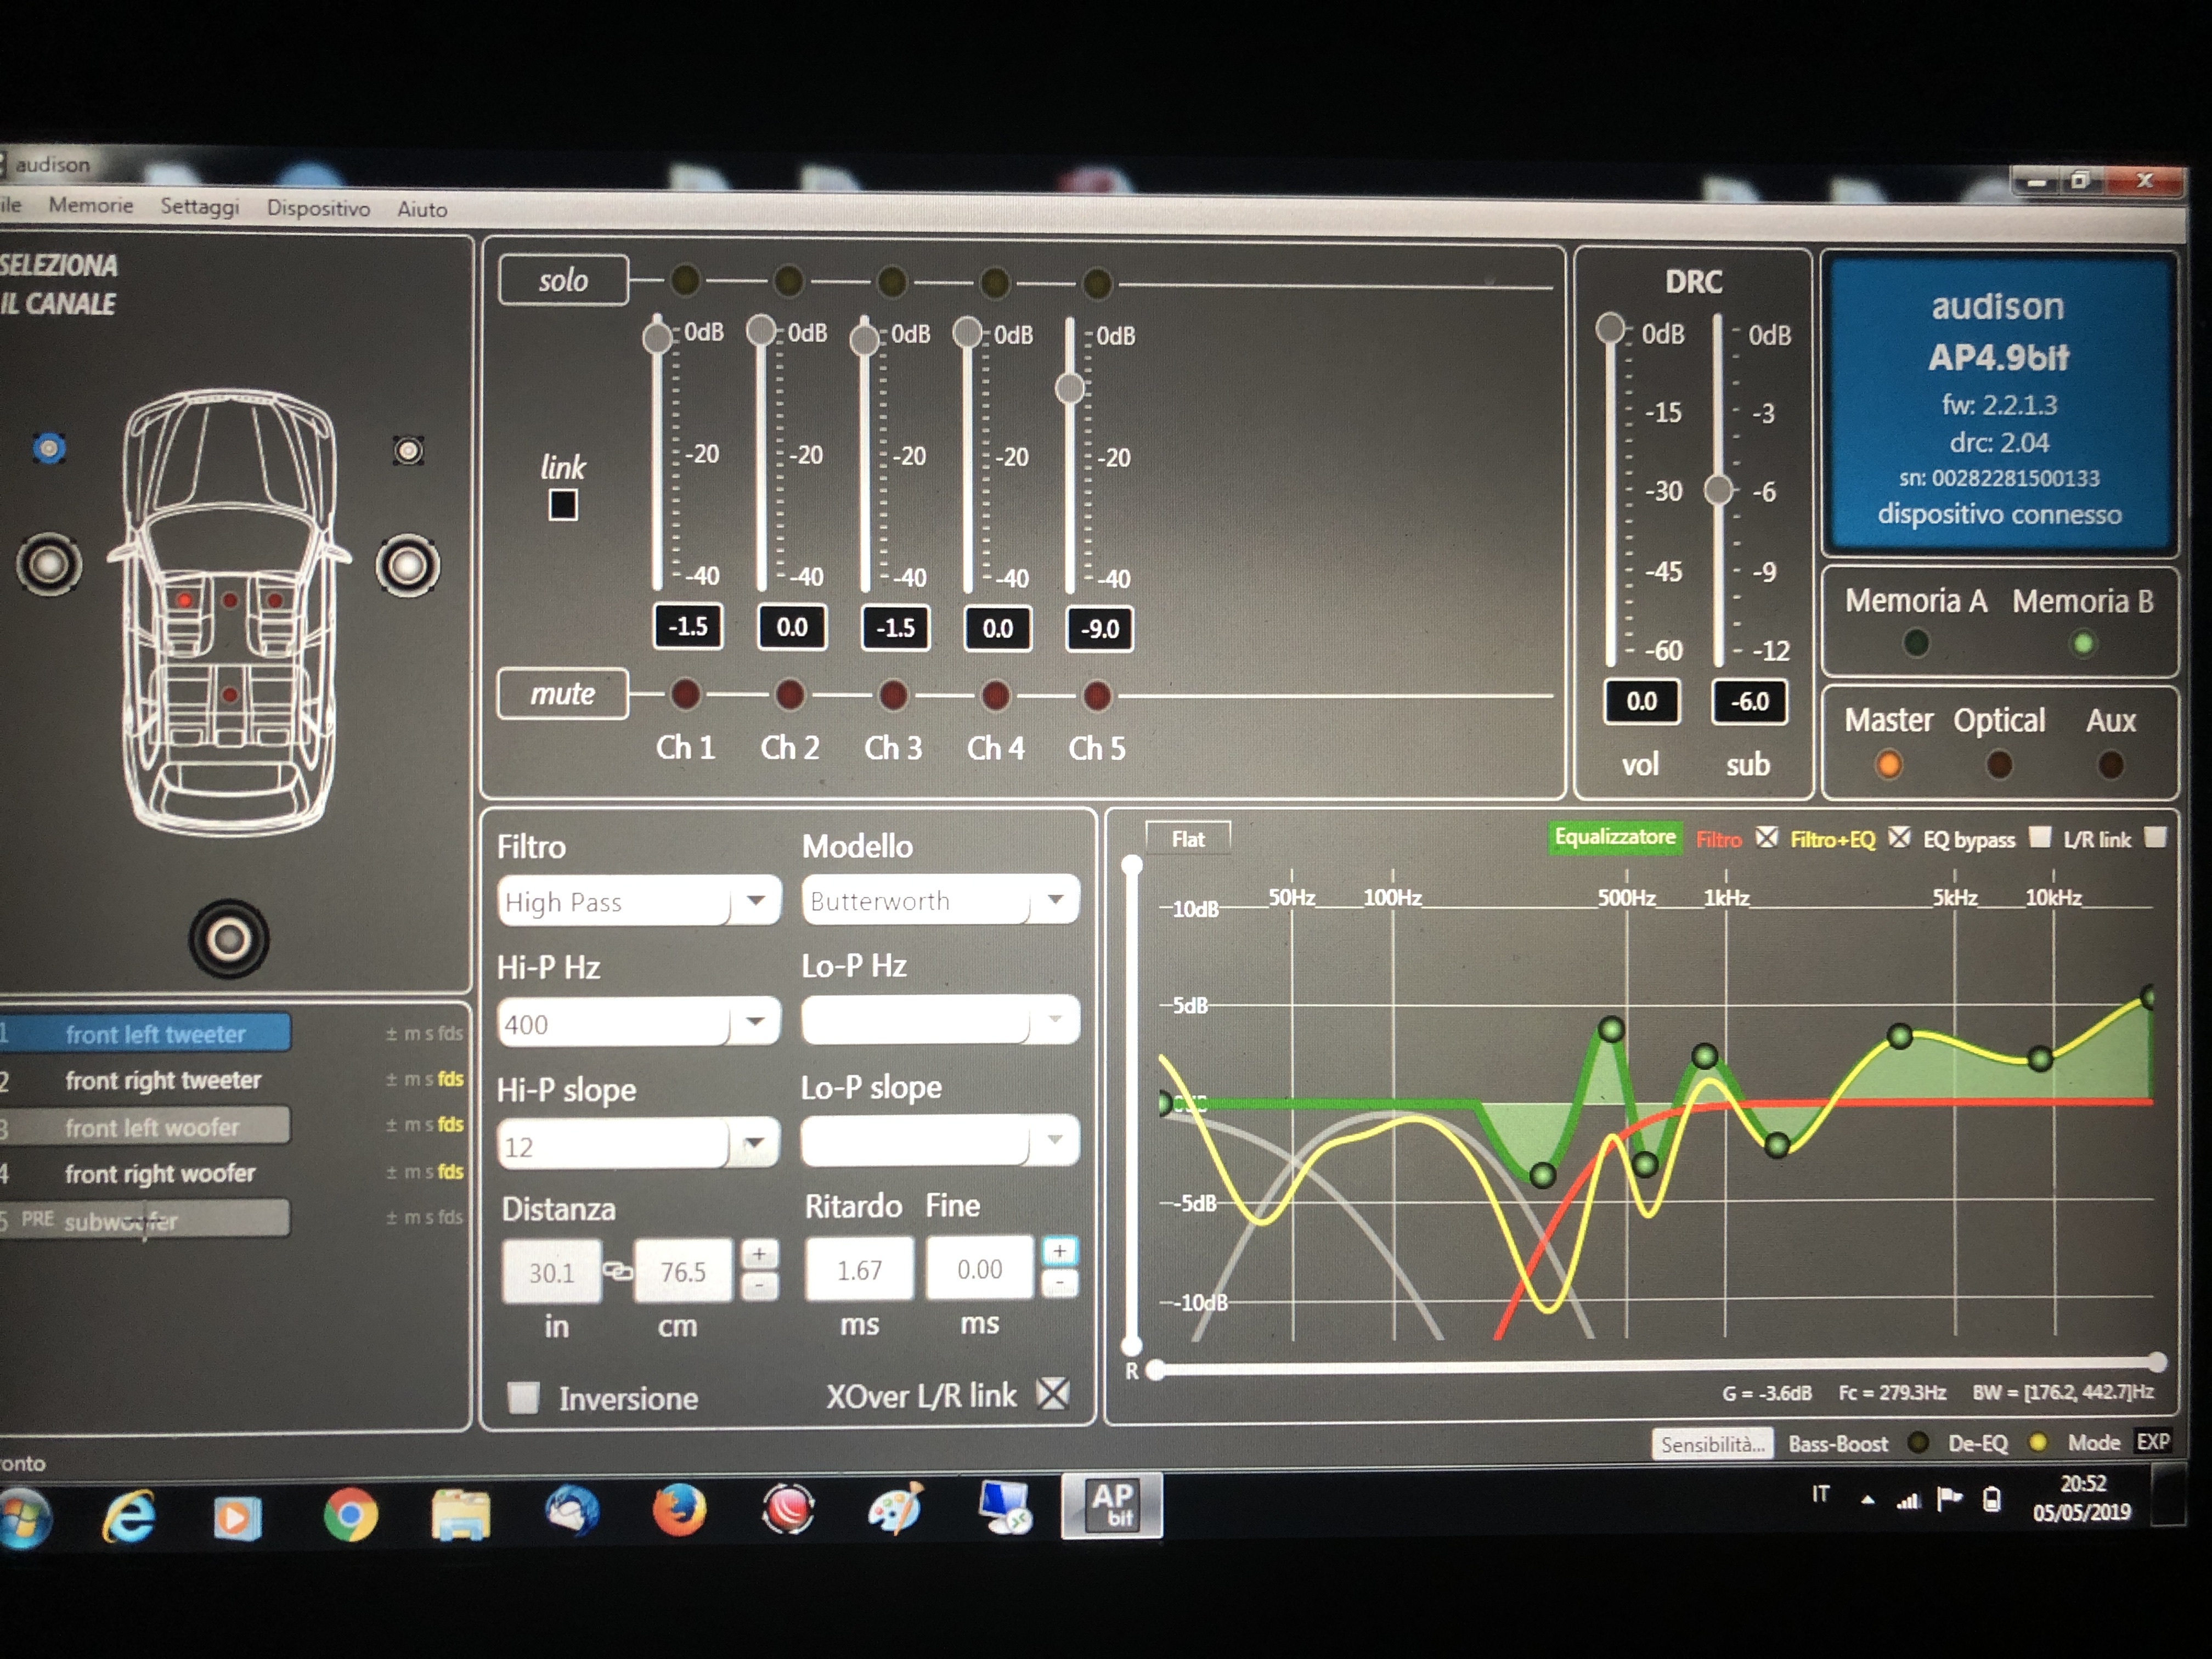Enable the equalizer L/R link checkbox
This screenshot has height=1659, width=2212.
click(x=2156, y=837)
